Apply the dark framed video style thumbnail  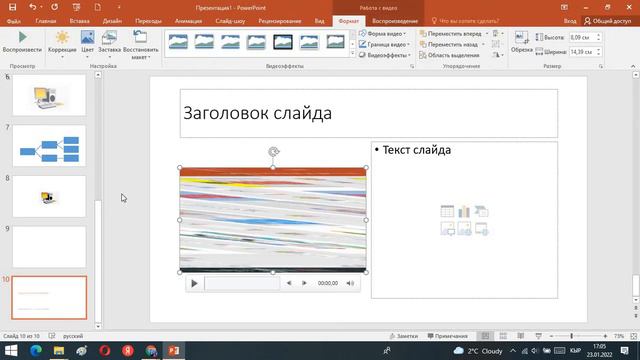[x=283, y=42]
